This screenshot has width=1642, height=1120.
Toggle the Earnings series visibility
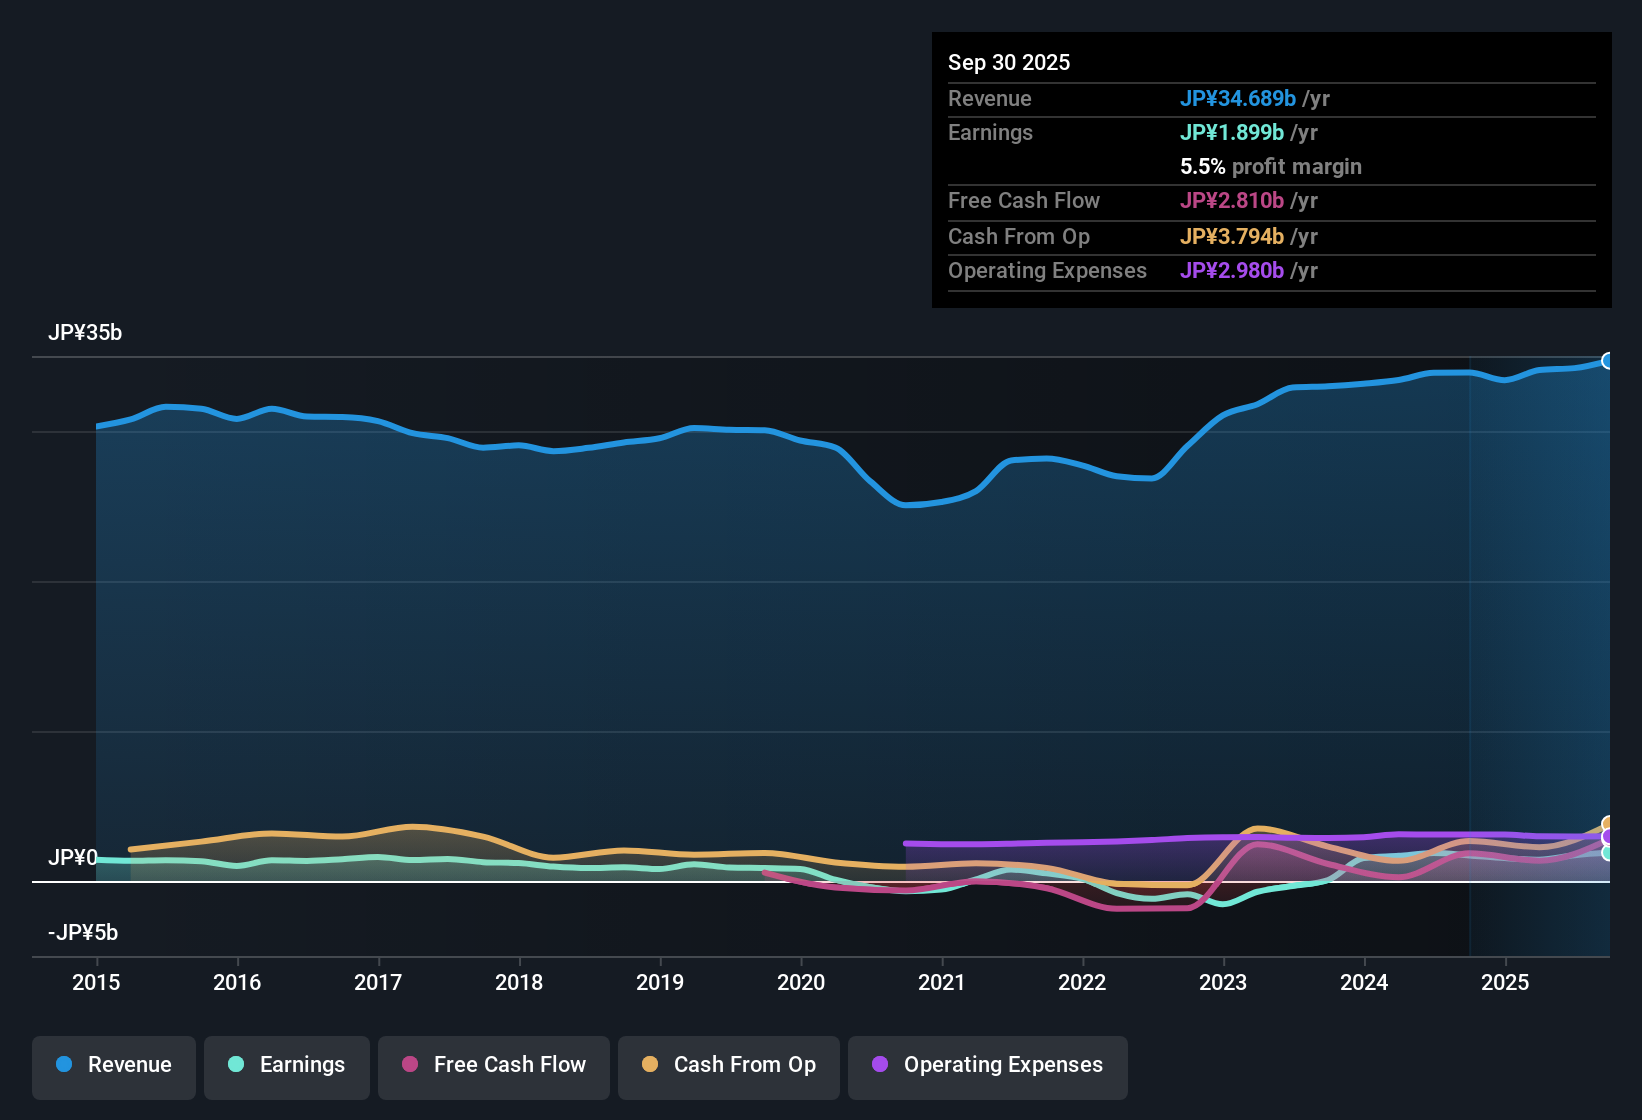pyautogui.click(x=286, y=1065)
